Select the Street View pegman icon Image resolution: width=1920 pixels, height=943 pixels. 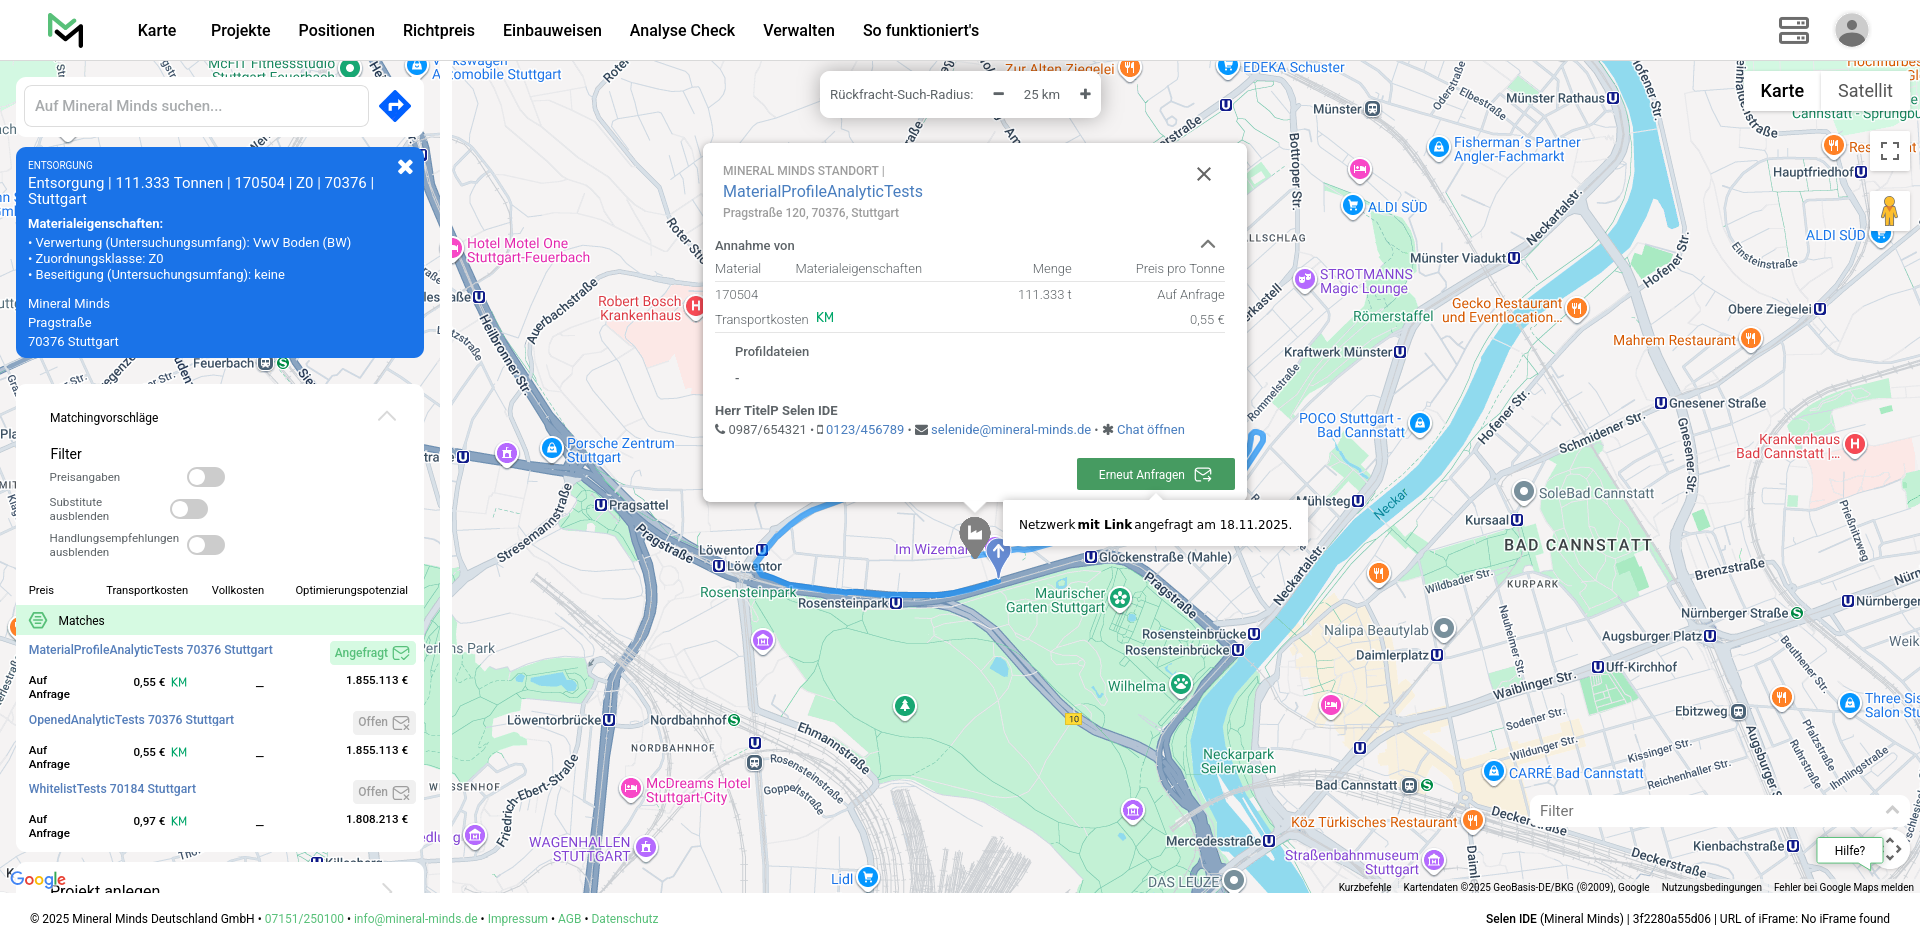pos(1889,211)
